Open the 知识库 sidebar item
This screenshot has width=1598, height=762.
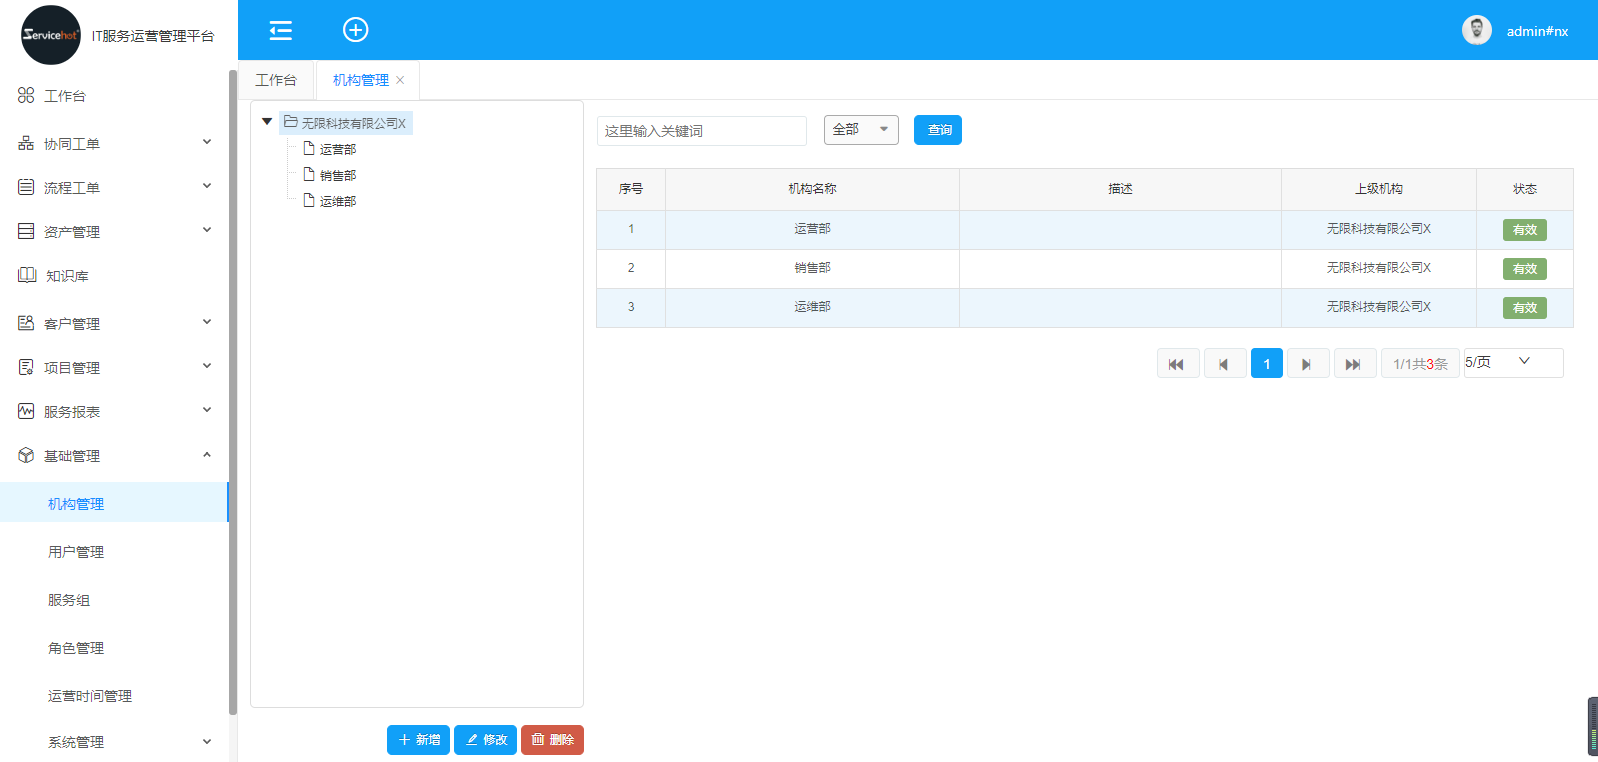coord(67,276)
